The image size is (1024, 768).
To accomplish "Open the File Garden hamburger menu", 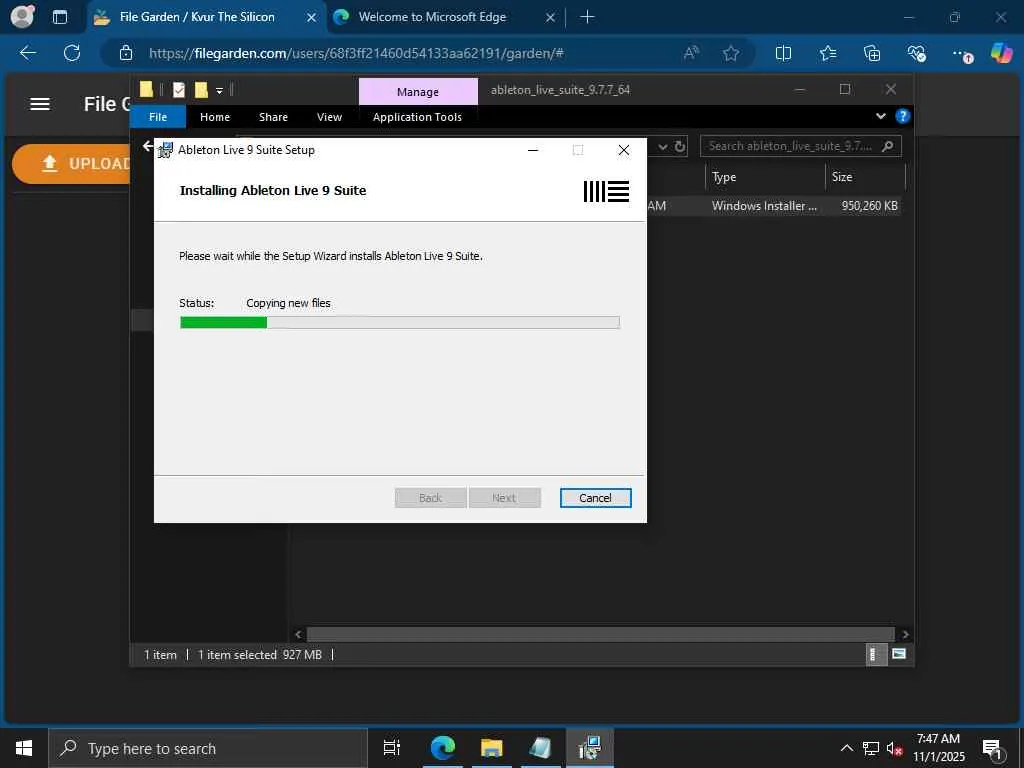I will point(40,104).
